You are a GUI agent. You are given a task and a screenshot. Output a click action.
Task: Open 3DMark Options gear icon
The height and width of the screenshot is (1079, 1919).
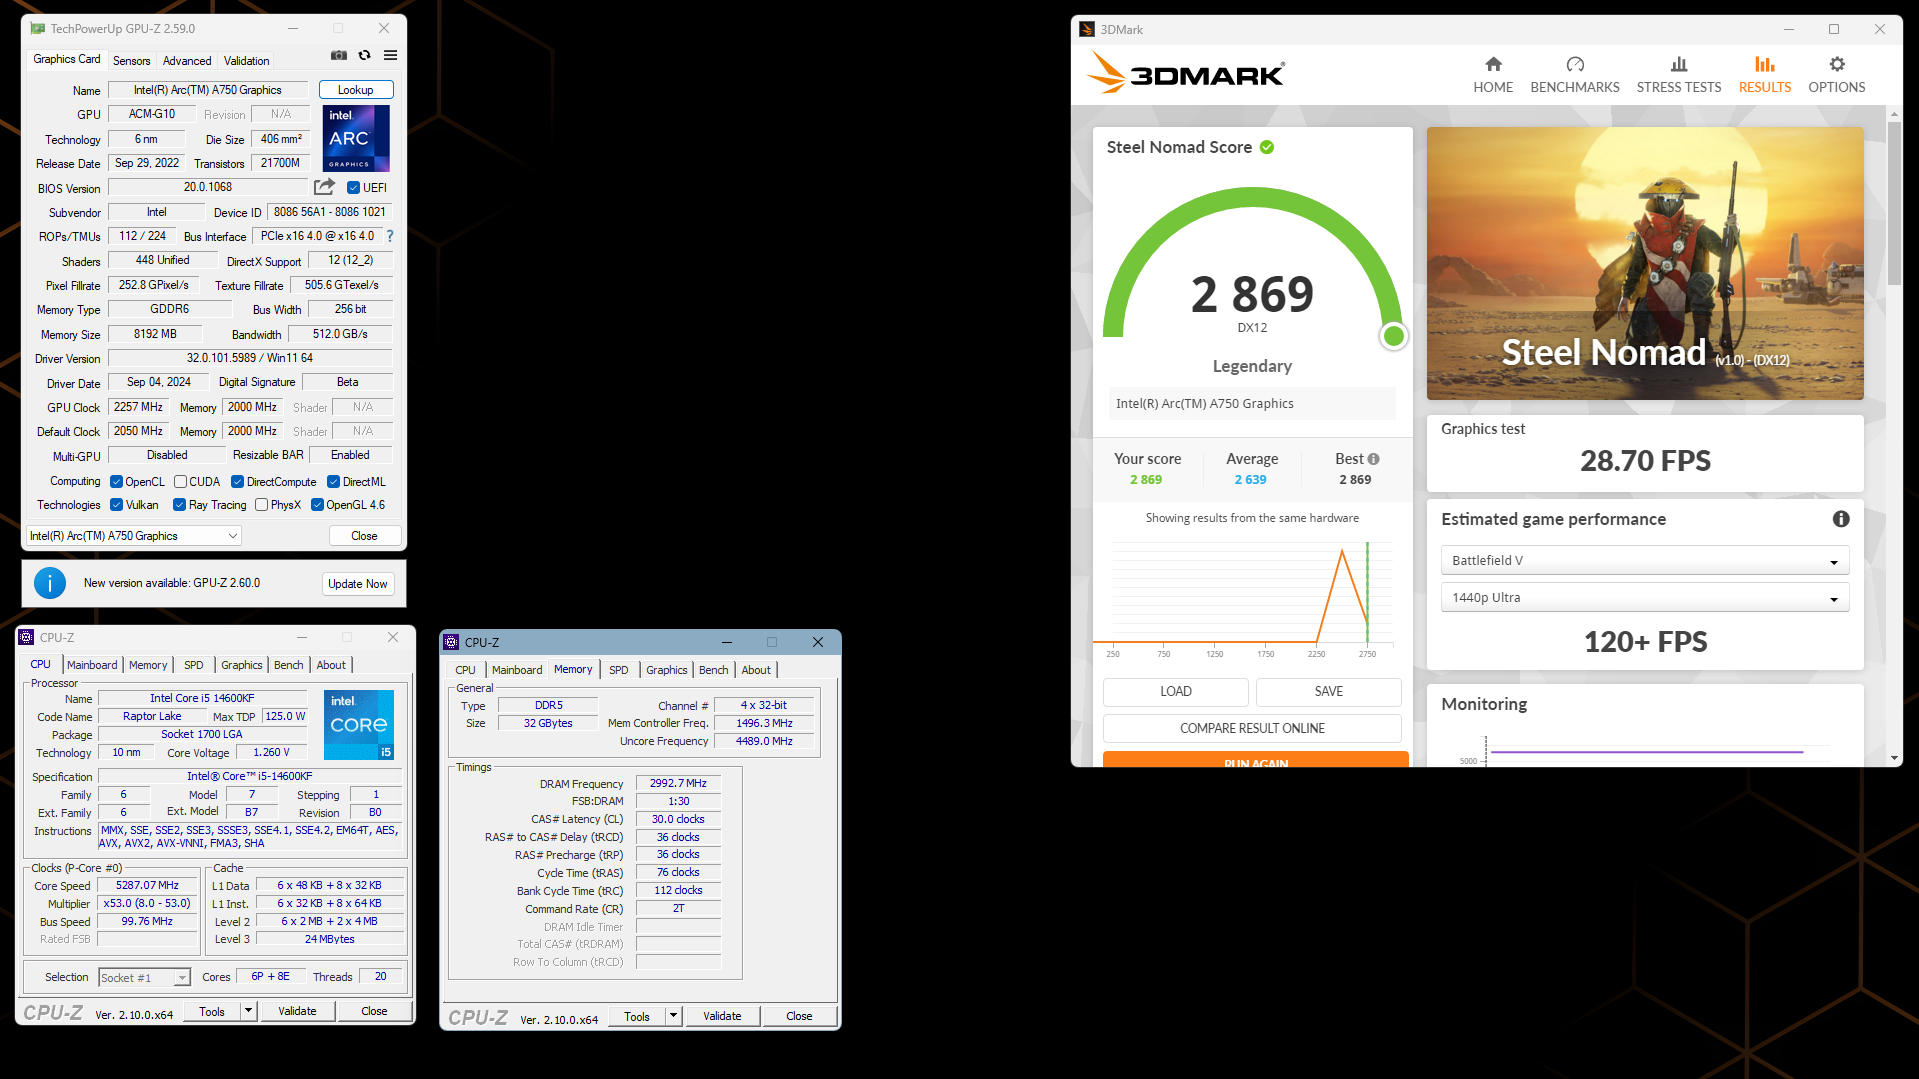click(x=1837, y=64)
